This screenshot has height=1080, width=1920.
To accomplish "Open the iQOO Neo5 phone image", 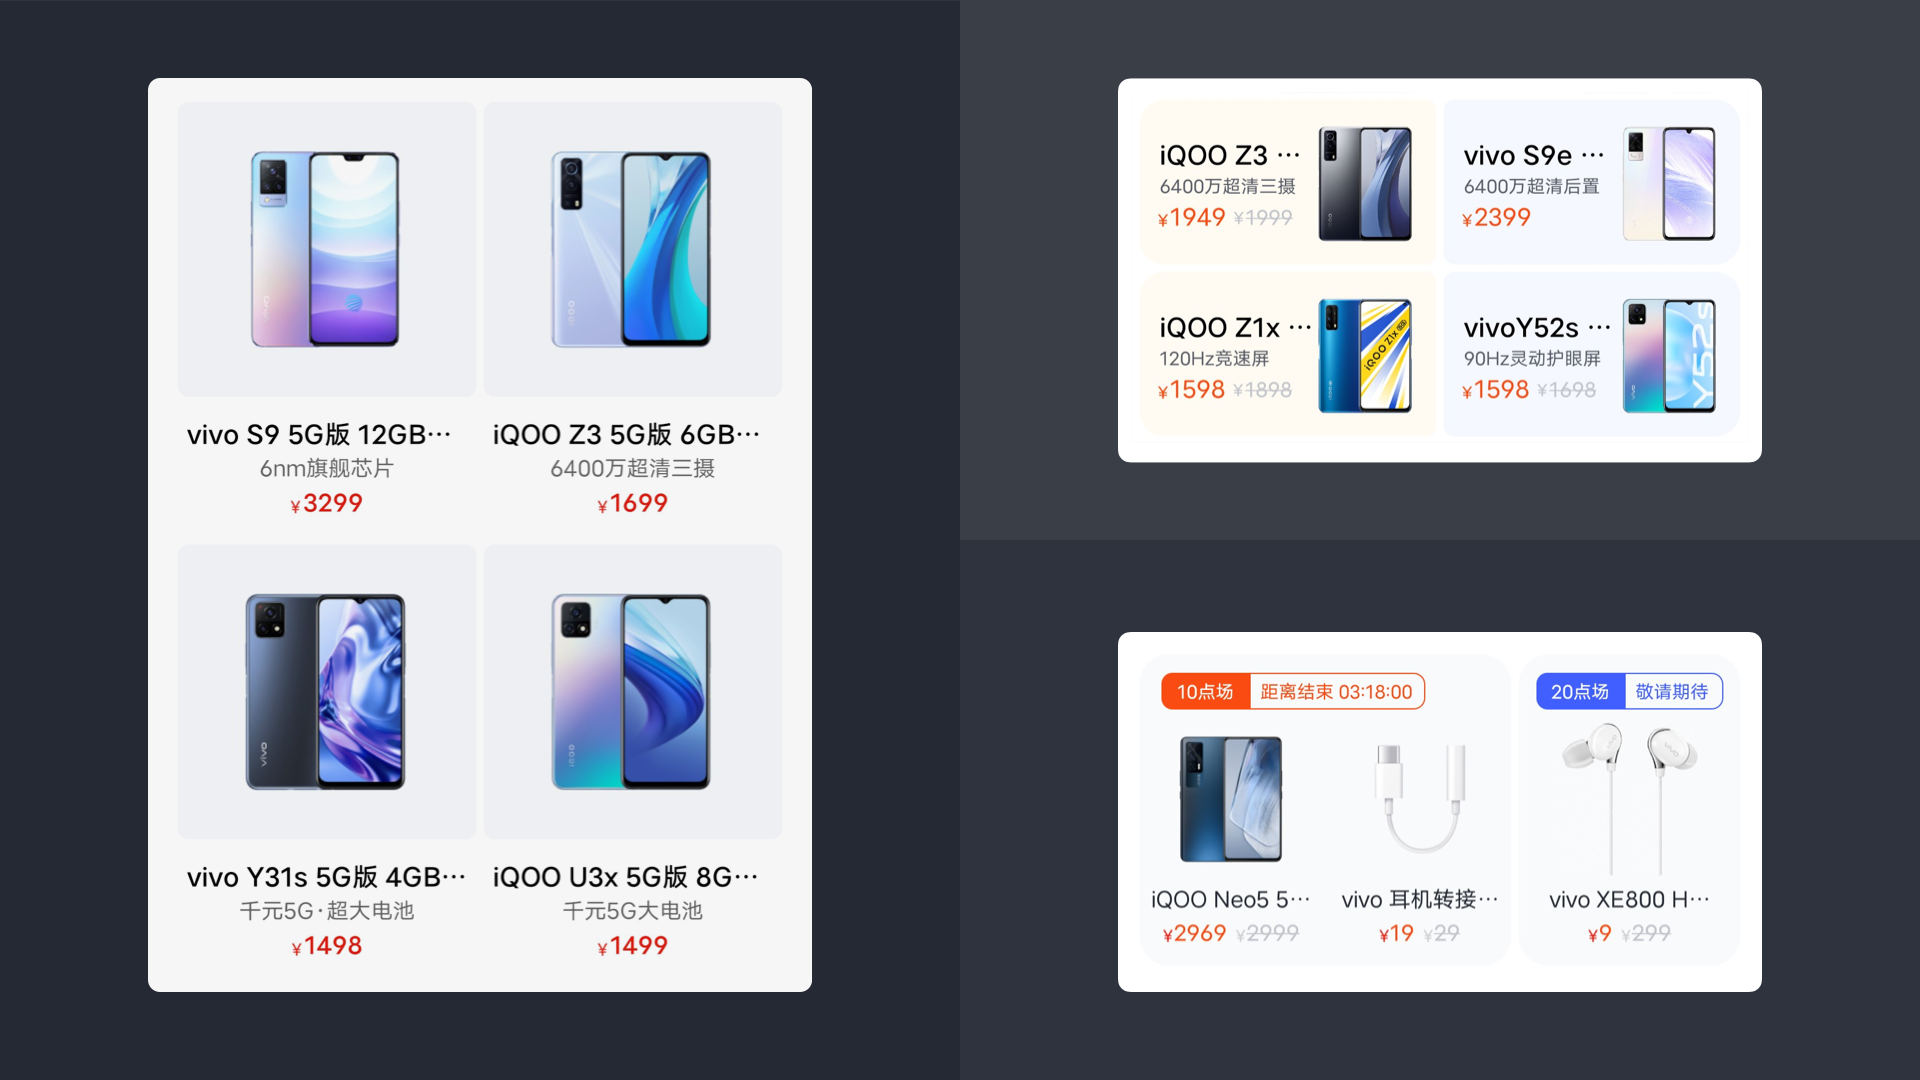I will (x=1230, y=799).
